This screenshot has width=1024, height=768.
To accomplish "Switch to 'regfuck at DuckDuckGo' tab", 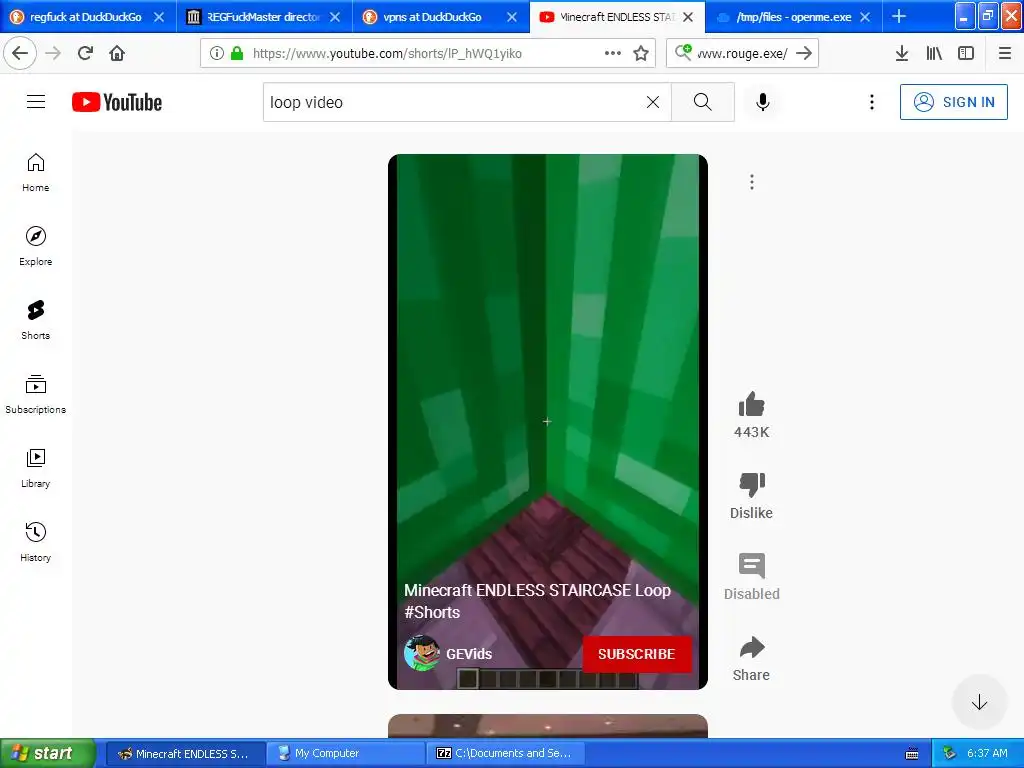I will click(x=86, y=17).
